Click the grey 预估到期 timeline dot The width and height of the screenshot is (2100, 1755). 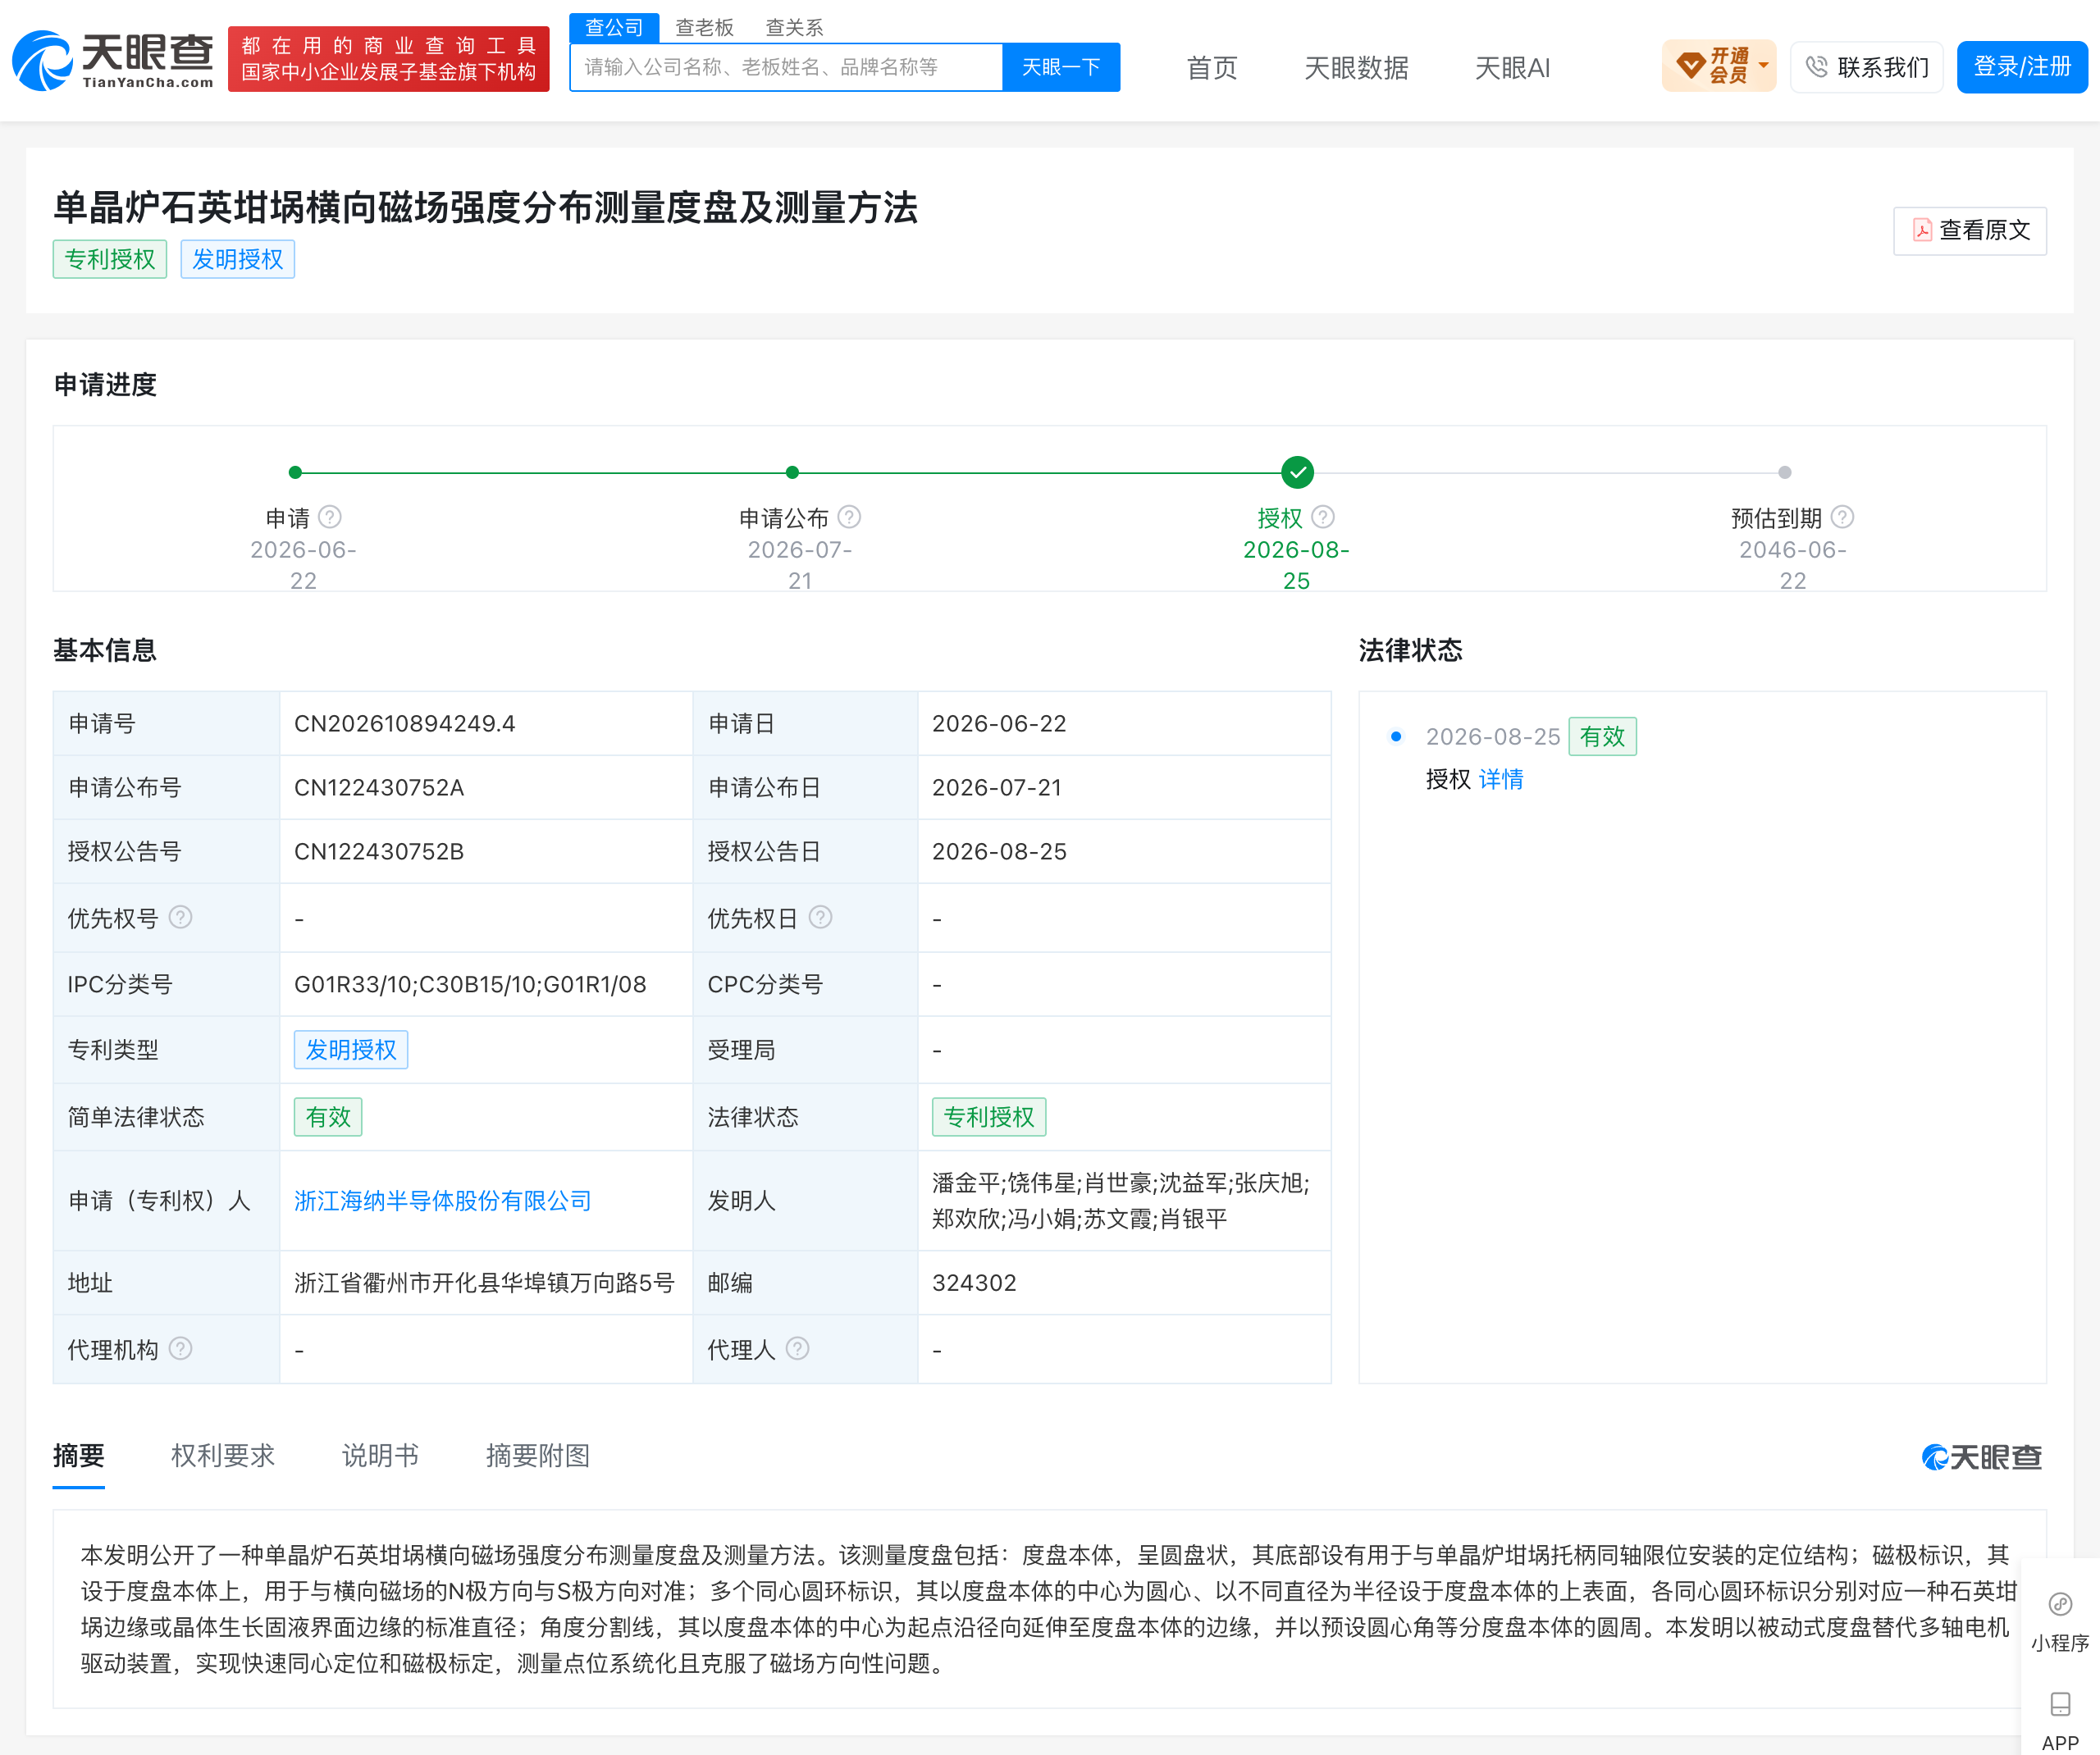click(1784, 472)
